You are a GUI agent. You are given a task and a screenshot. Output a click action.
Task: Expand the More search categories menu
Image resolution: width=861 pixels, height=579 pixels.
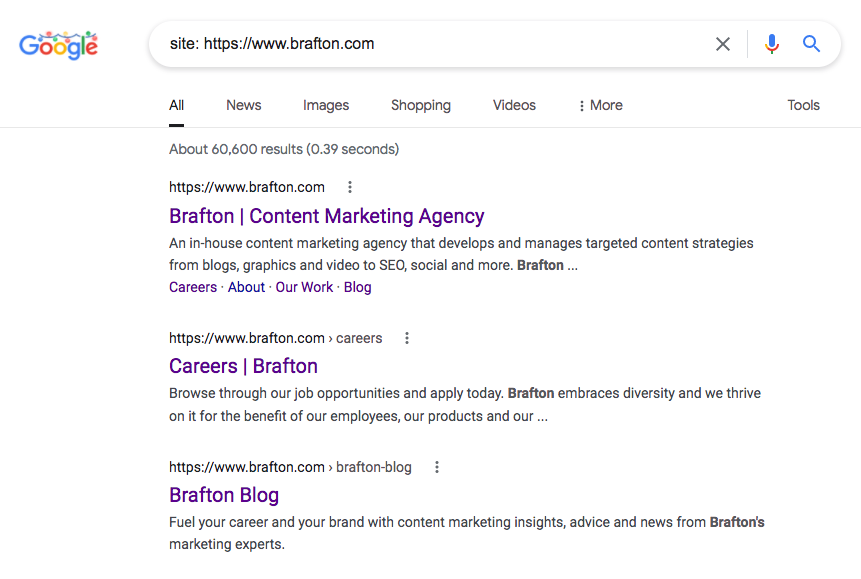(x=599, y=105)
